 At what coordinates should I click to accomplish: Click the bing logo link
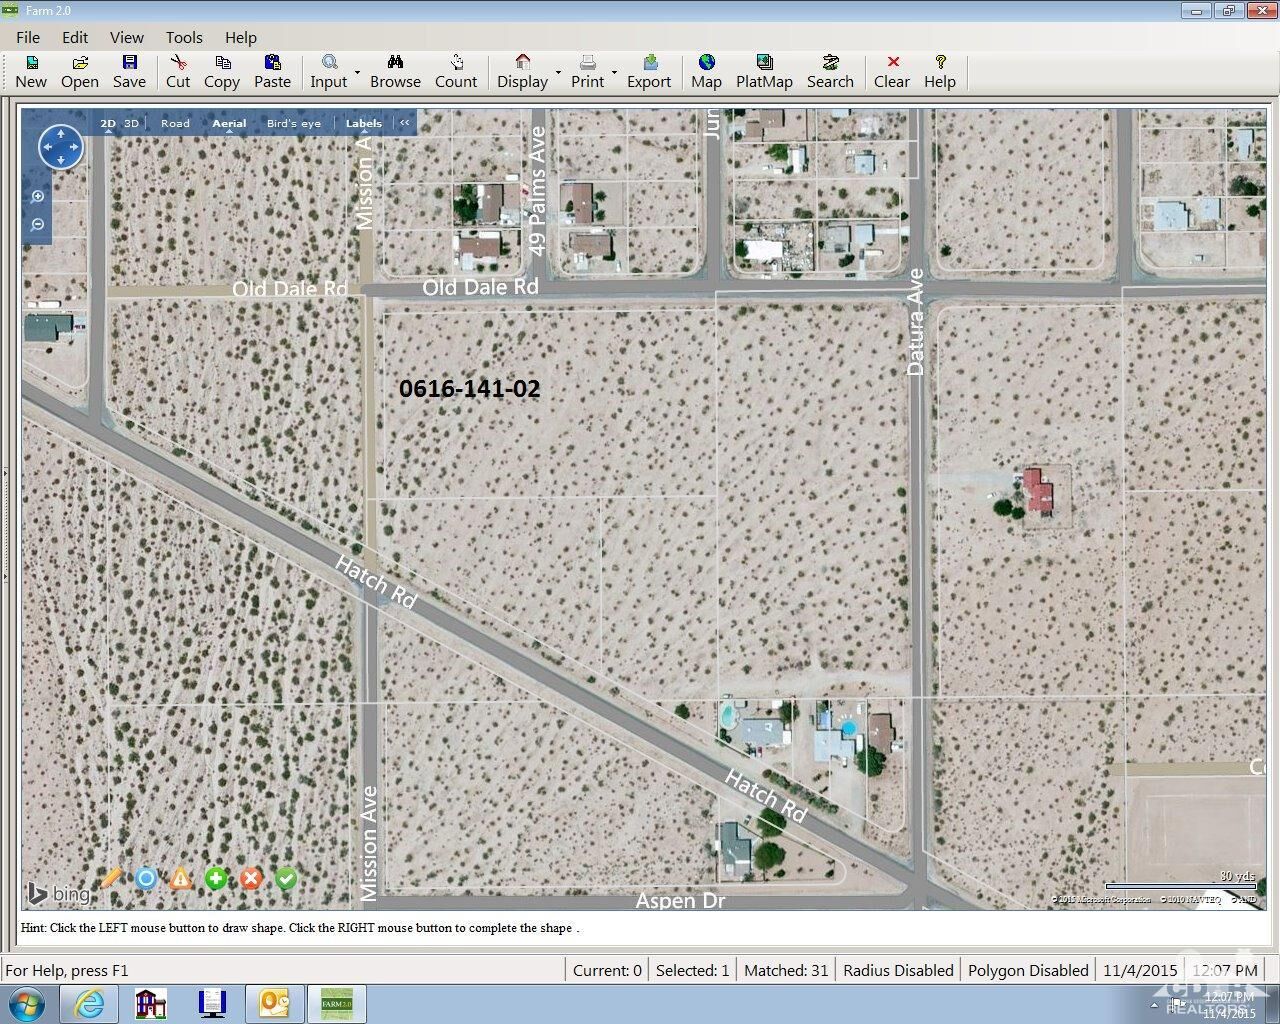(x=58, y=893)
